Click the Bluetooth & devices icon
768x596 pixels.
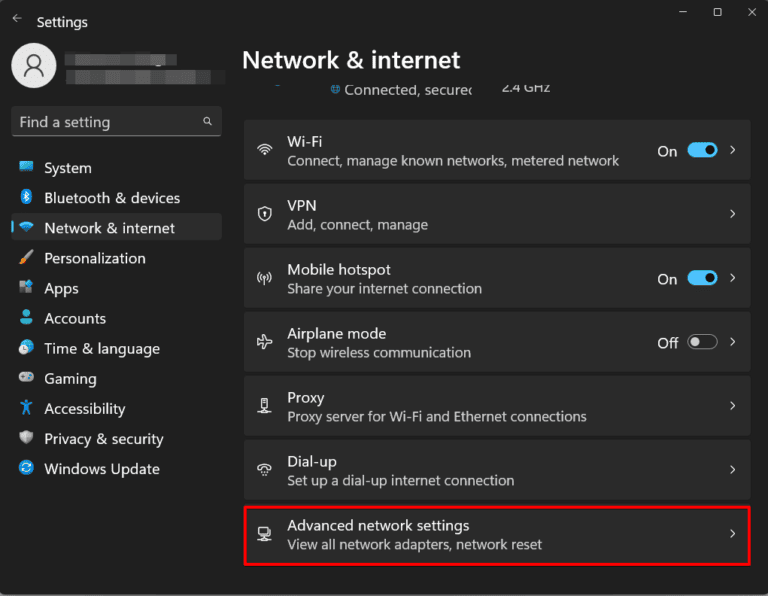pos(26,198)
